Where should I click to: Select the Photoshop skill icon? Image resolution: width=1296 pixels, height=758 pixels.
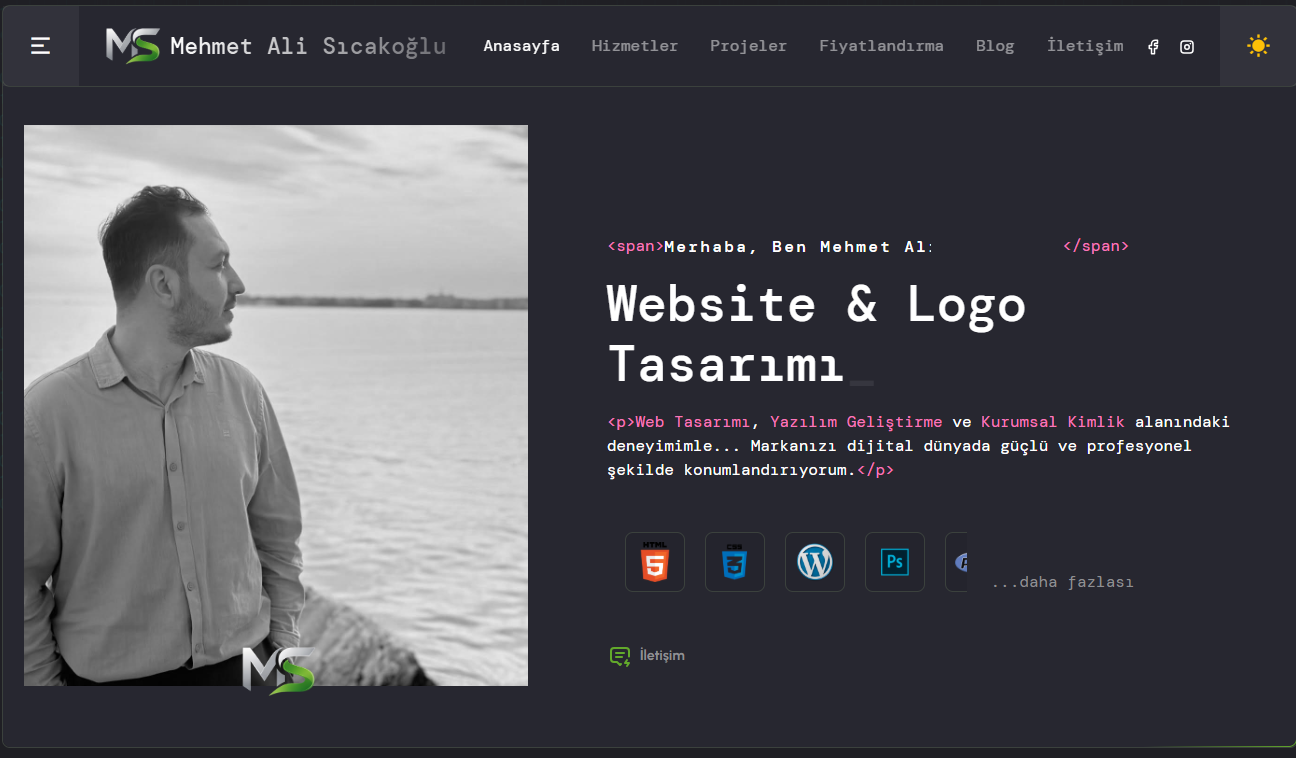[x=895, y=562]
